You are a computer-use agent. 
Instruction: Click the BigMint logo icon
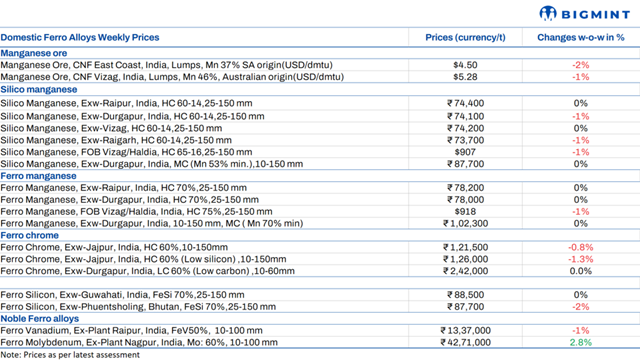[x=548, y=13]
